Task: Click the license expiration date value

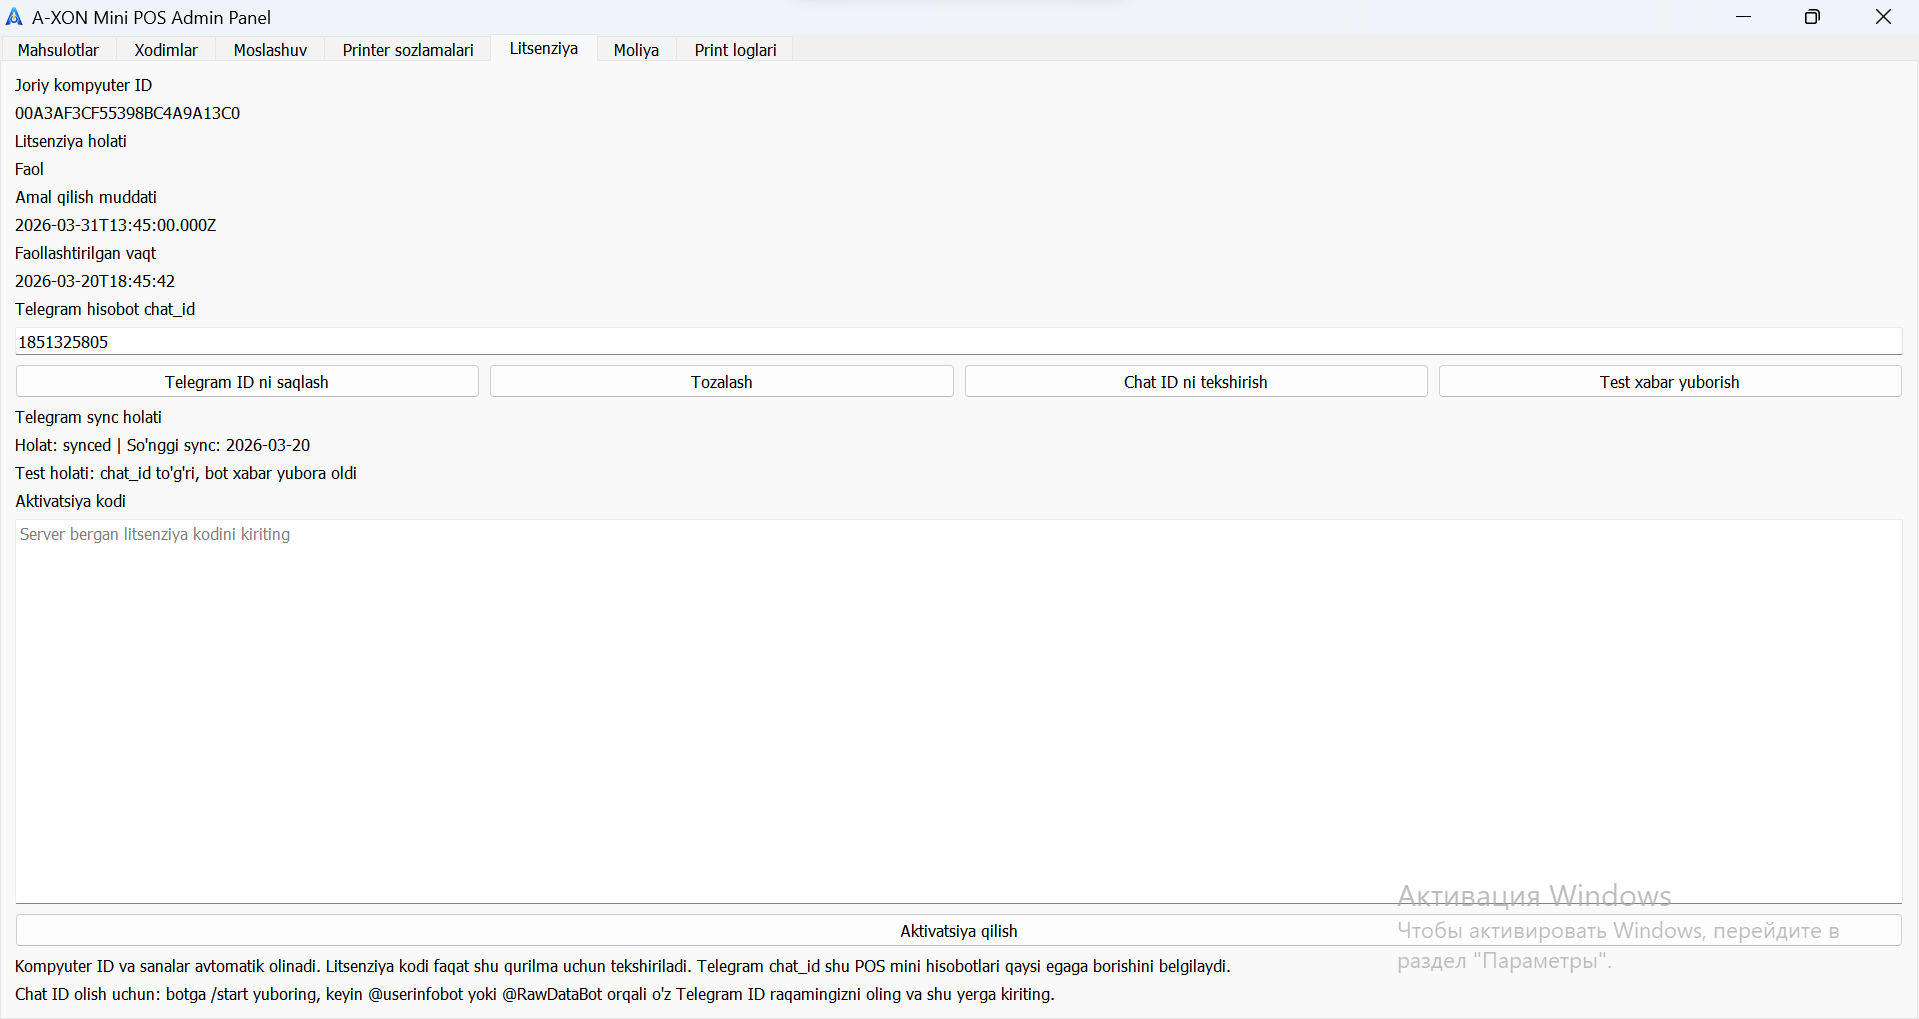Action: tap(115, 225)
